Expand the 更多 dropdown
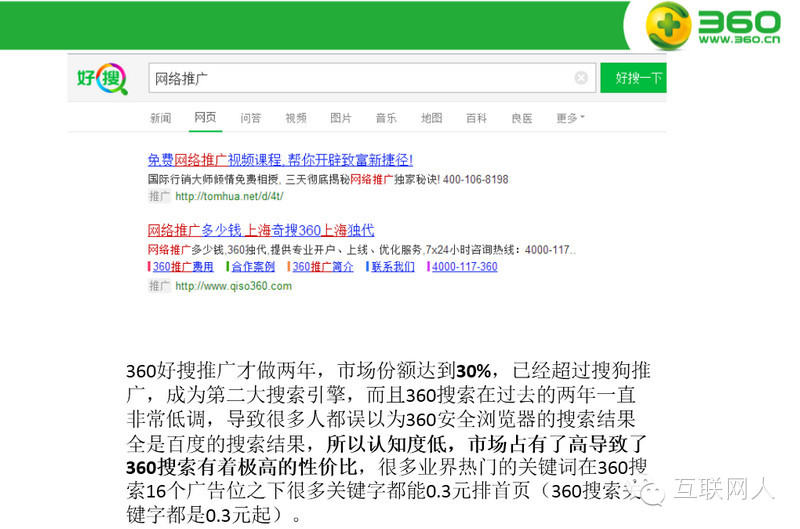This screenshot has height=529, width=800. 570,118
